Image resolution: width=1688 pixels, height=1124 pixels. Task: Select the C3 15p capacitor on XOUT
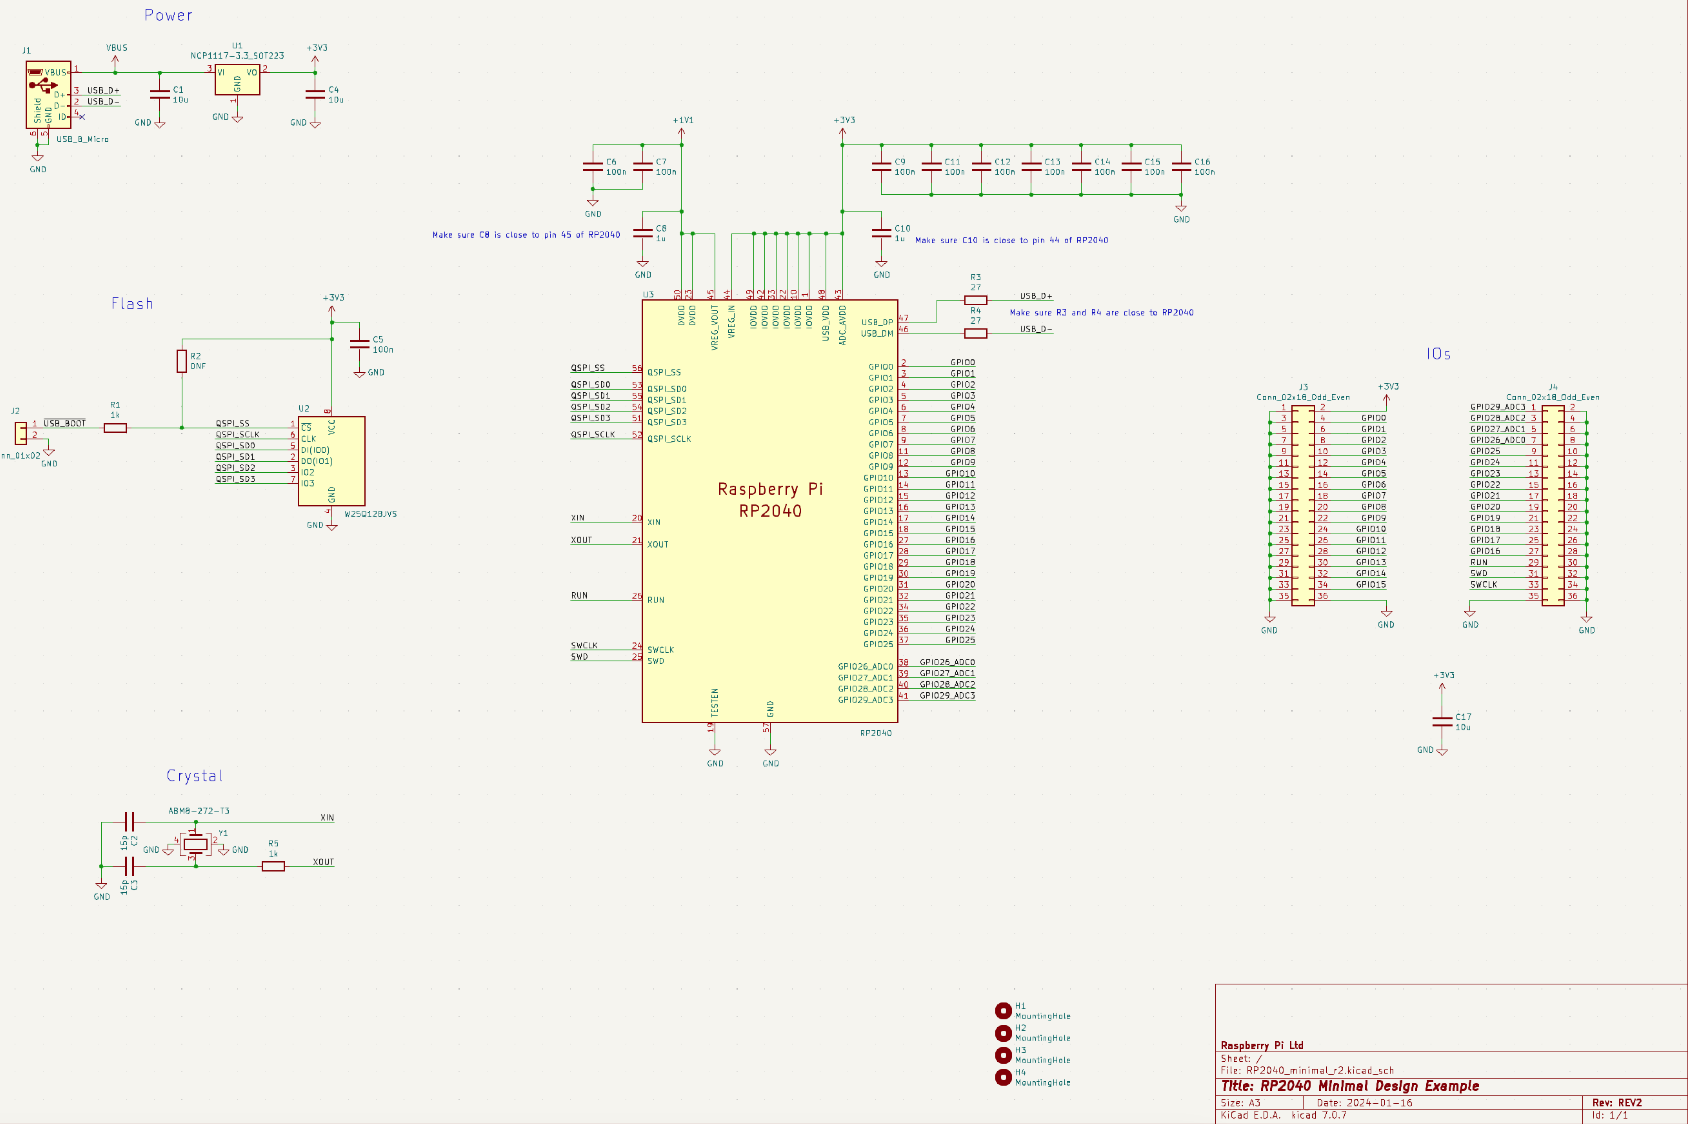[128, 866]
